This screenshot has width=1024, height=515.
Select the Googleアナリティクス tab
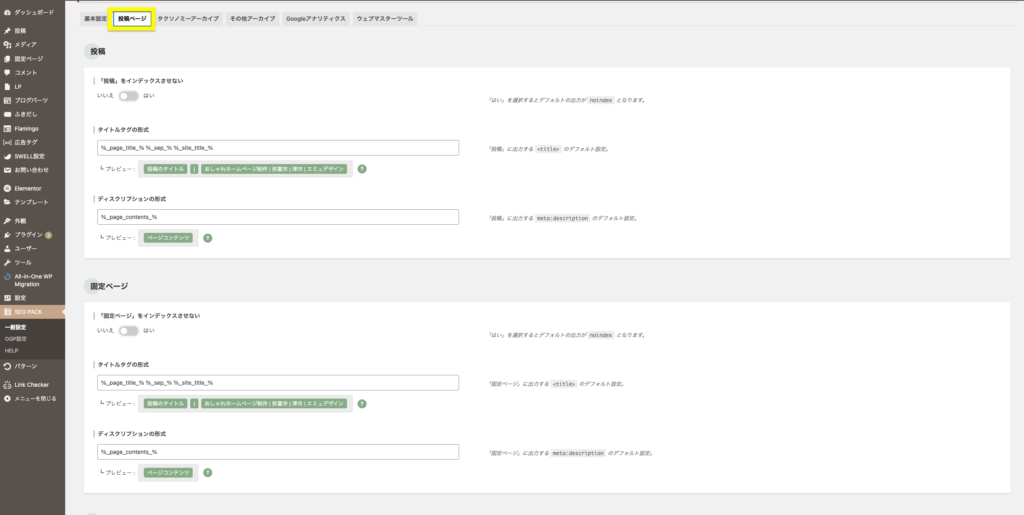click(315, 19)
